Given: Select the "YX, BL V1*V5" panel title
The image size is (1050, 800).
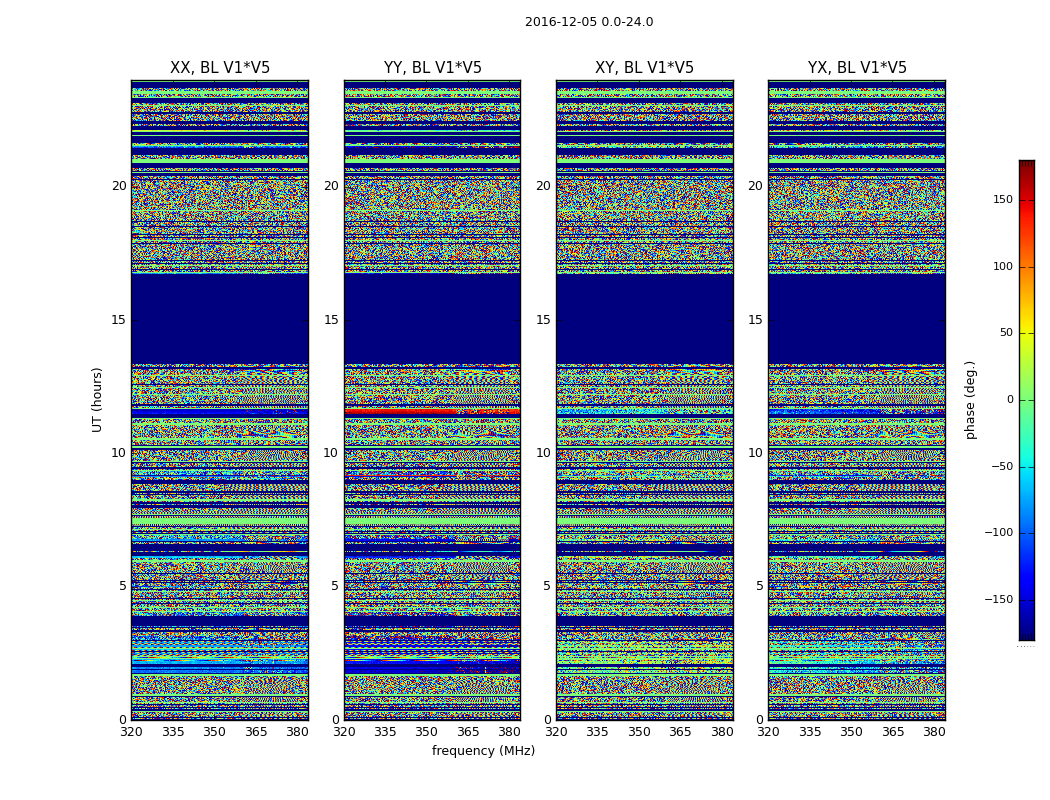Looking at the screenshot, I should tap(857, 68).
